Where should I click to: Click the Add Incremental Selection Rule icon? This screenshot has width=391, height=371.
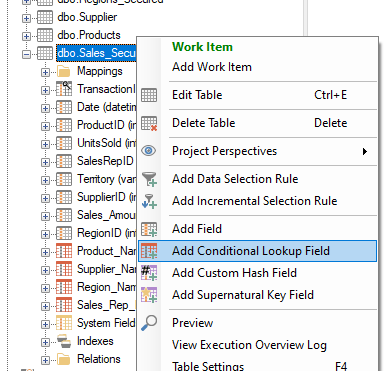149,201
